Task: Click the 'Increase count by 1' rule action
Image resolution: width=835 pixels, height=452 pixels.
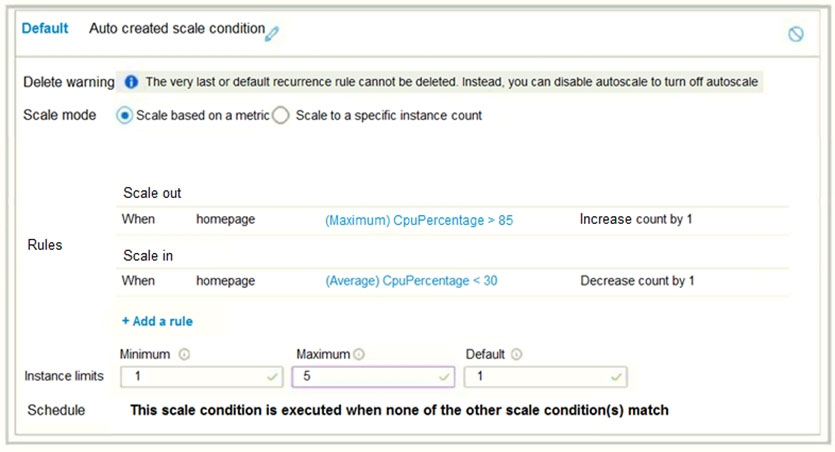Action: point(636,219)
